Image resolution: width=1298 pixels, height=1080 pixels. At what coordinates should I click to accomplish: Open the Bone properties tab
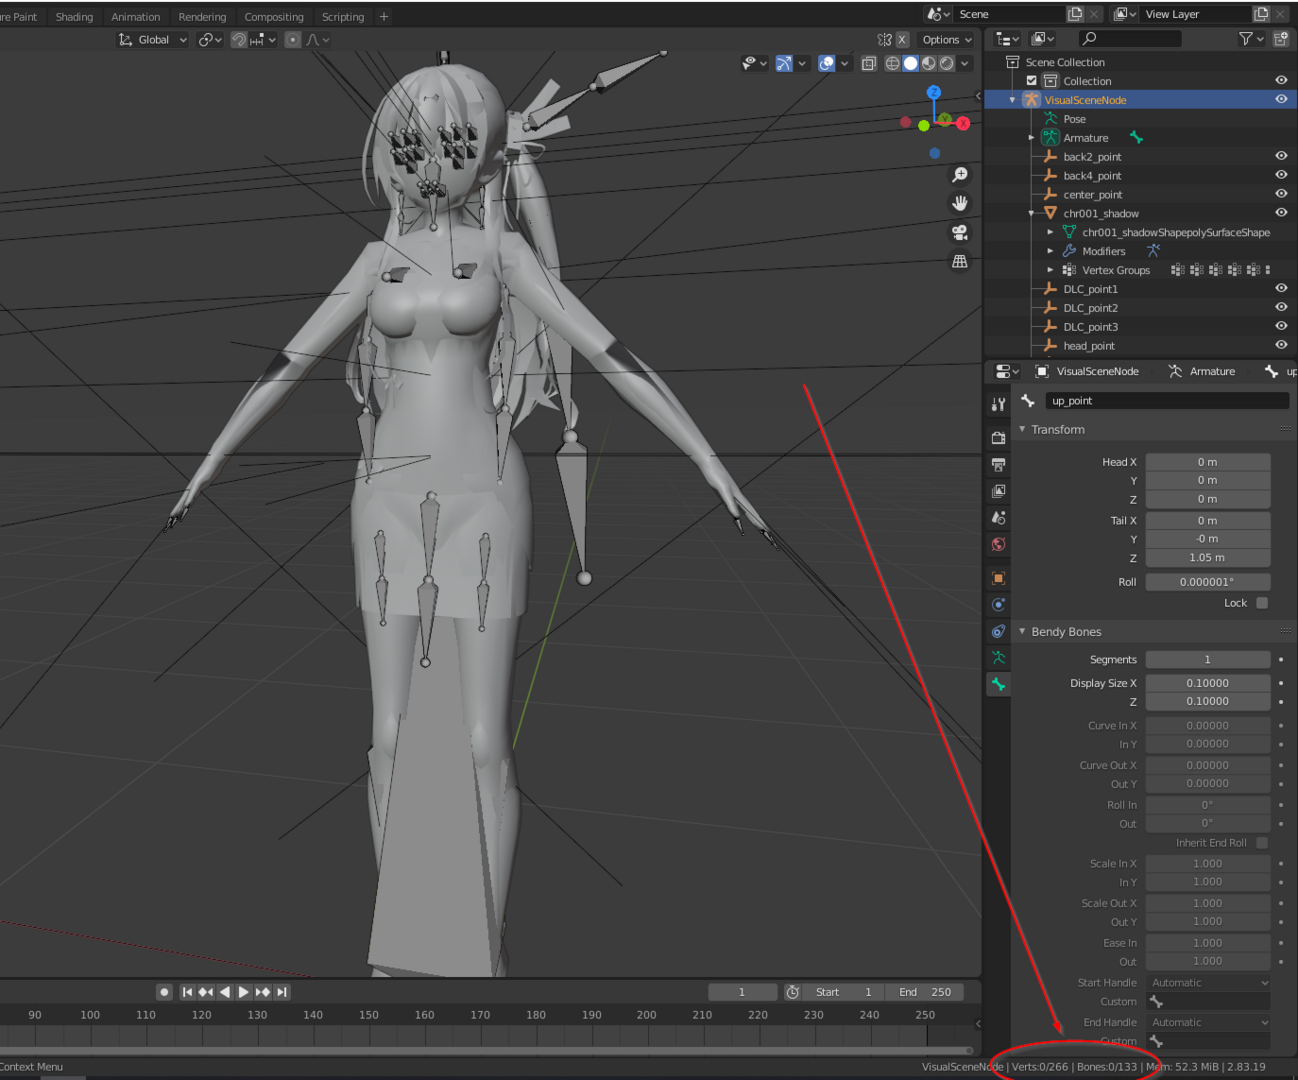point(998,685)
